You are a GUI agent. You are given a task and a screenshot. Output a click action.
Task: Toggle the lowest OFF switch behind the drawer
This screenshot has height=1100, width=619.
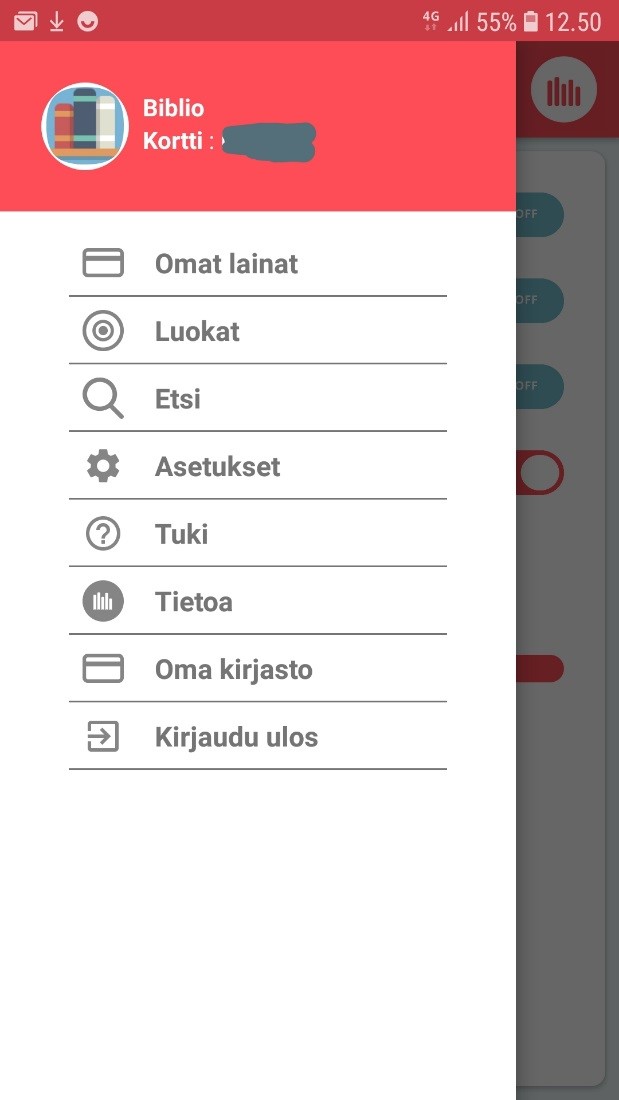tap(540, 386)
